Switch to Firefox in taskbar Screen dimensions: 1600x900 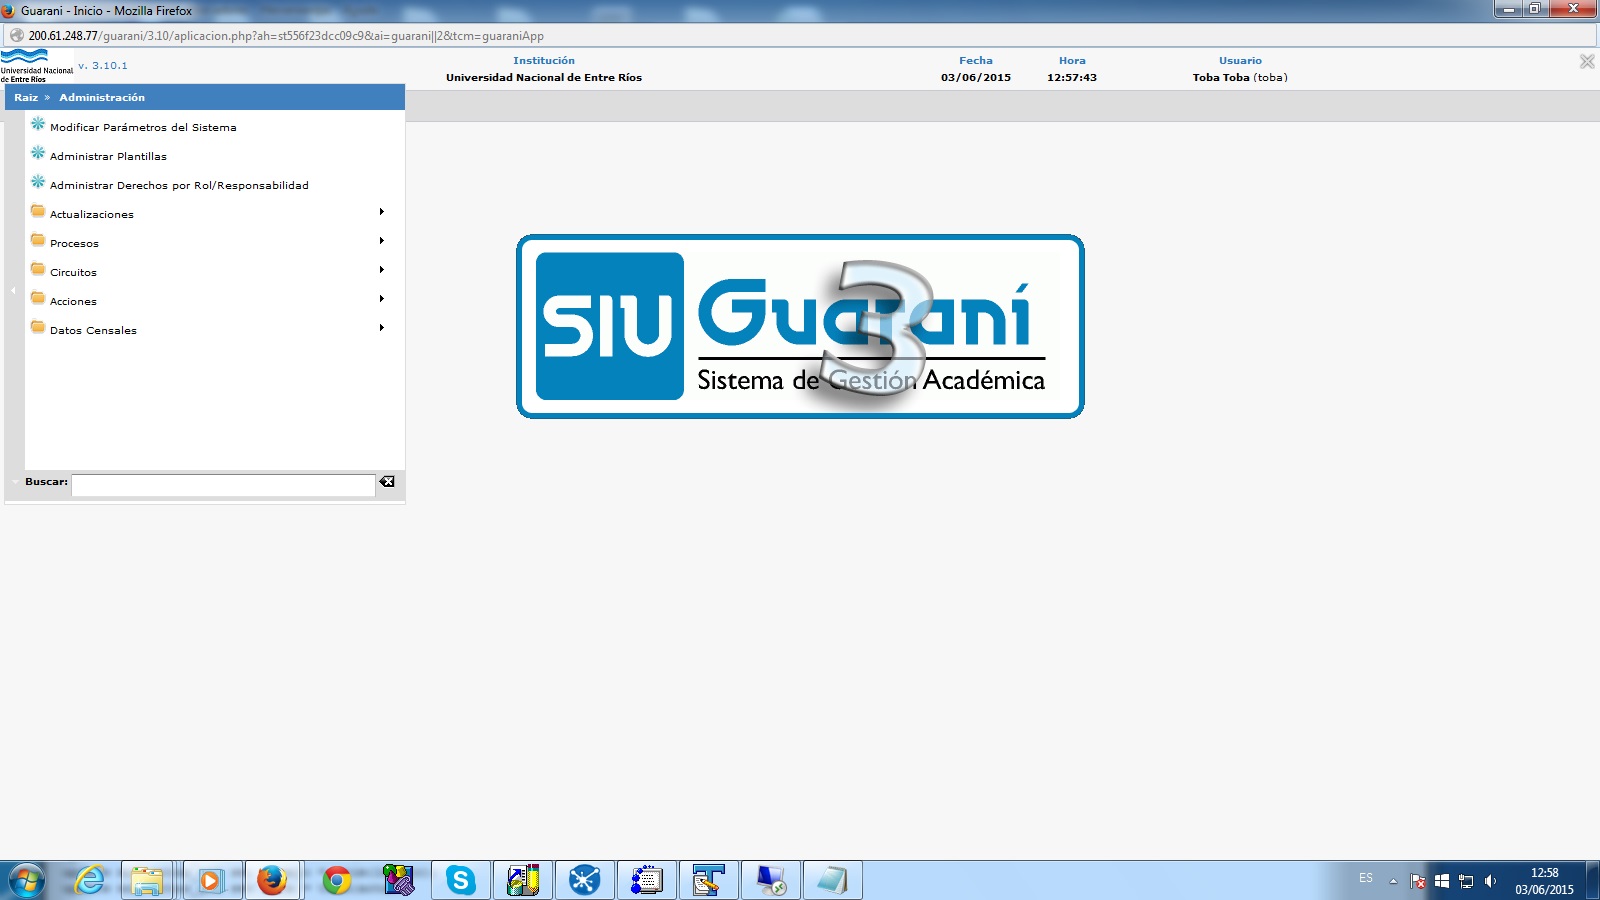click(x=272, y=880)
